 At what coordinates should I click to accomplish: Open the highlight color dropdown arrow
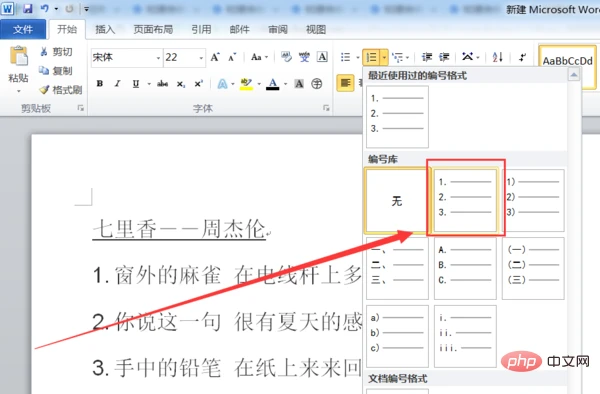[x=259, y=84]
